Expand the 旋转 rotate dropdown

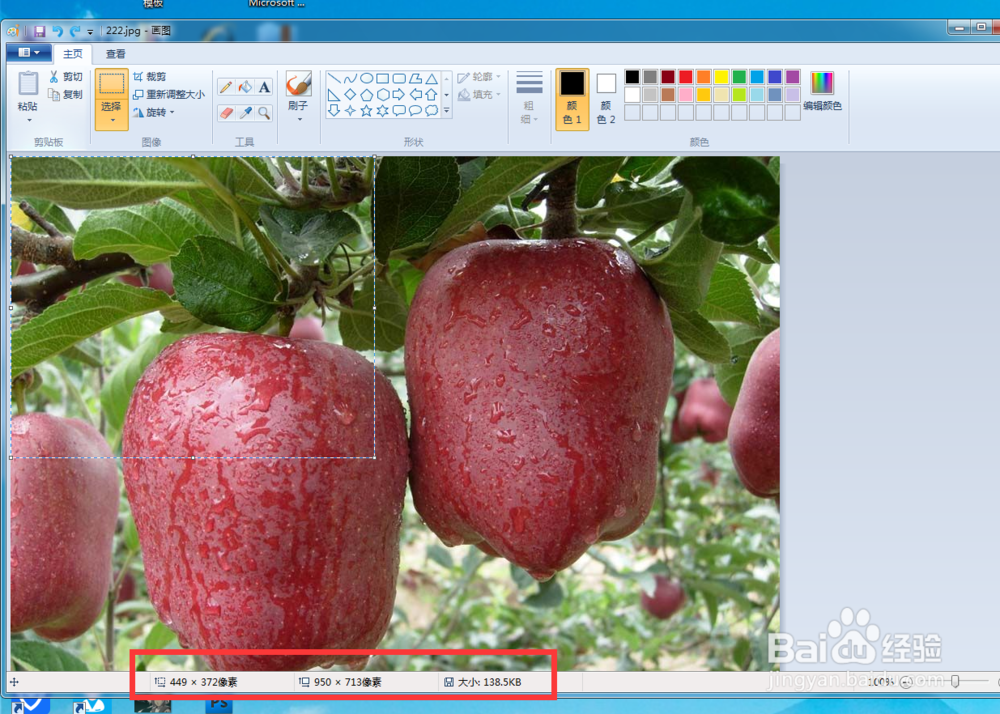(172, 113)
